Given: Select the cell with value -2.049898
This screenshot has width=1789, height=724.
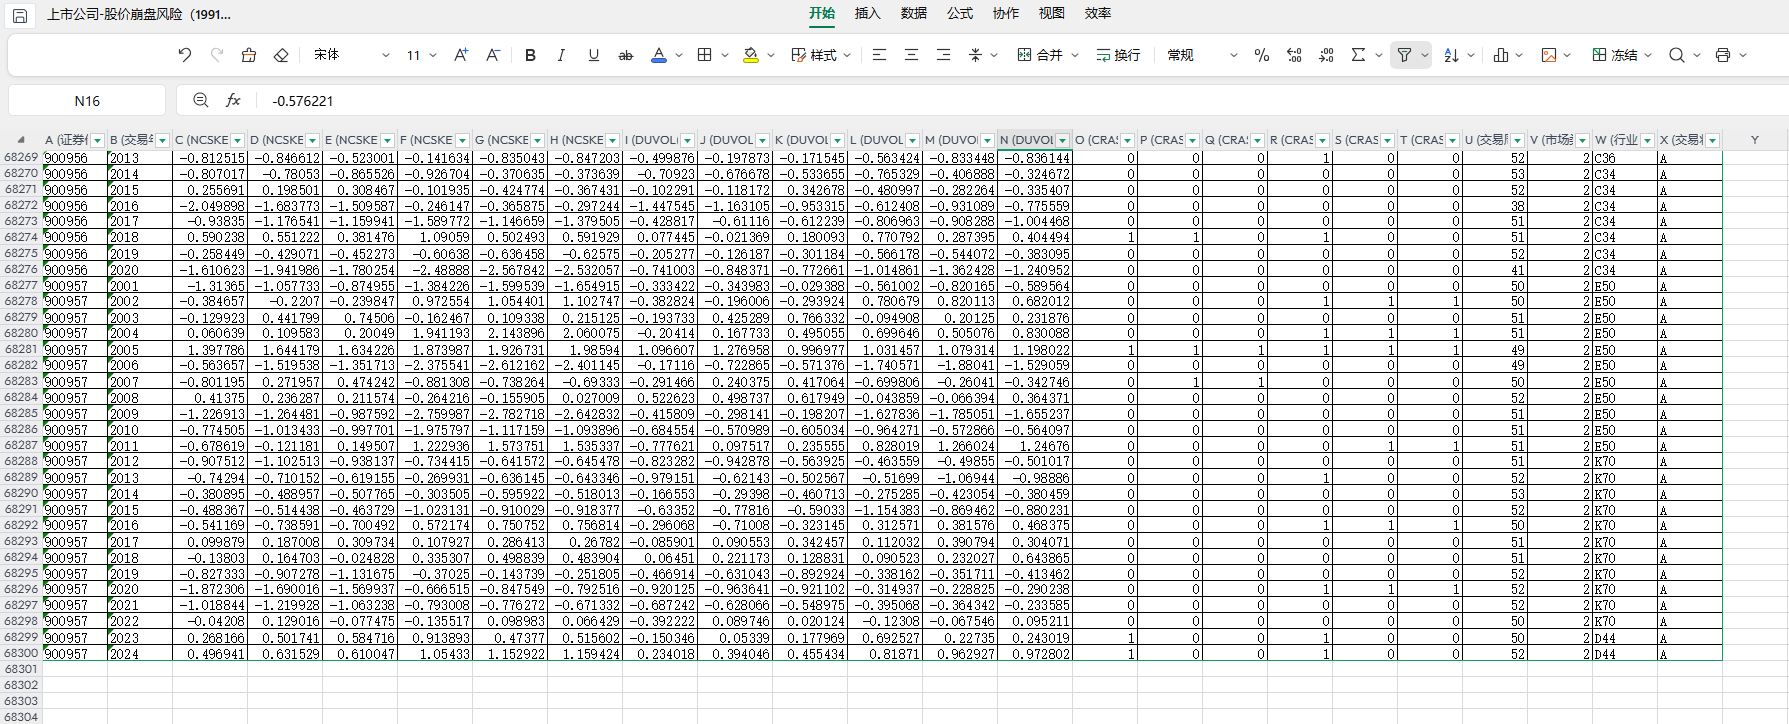Looking at the screenshot, I should [x=210, y=206].
